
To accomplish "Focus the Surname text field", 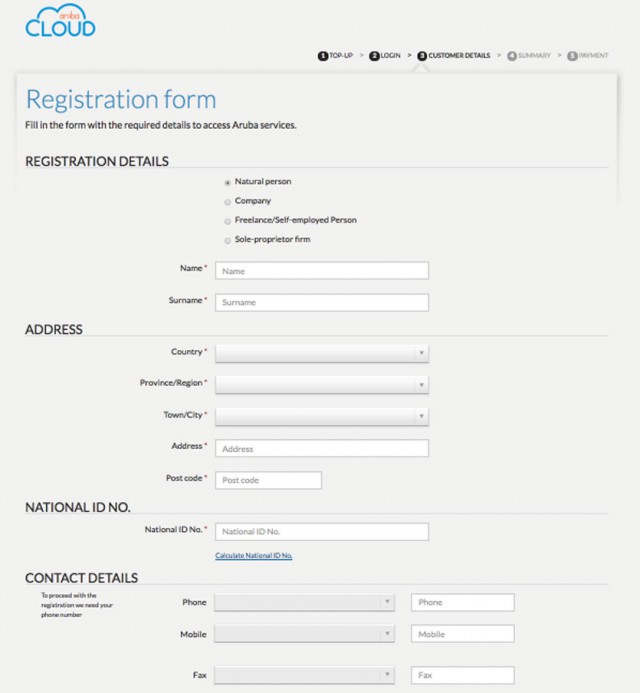I will click(321, 302).
